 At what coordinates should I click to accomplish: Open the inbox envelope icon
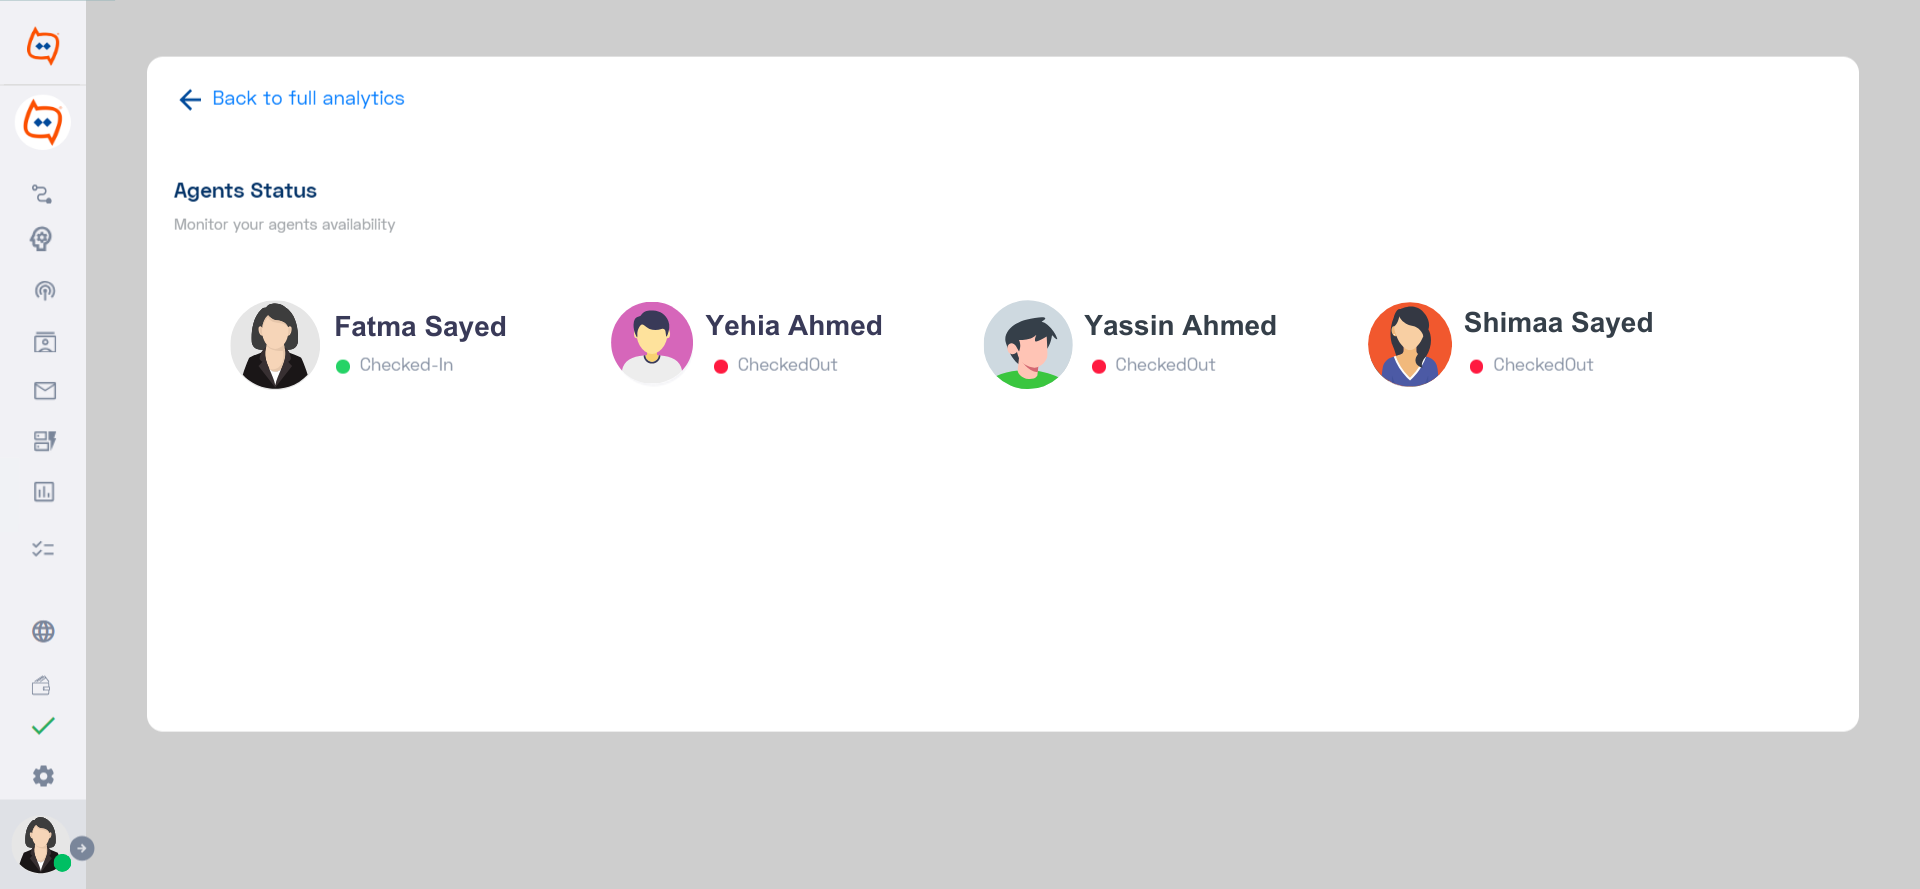pos(44,391)
